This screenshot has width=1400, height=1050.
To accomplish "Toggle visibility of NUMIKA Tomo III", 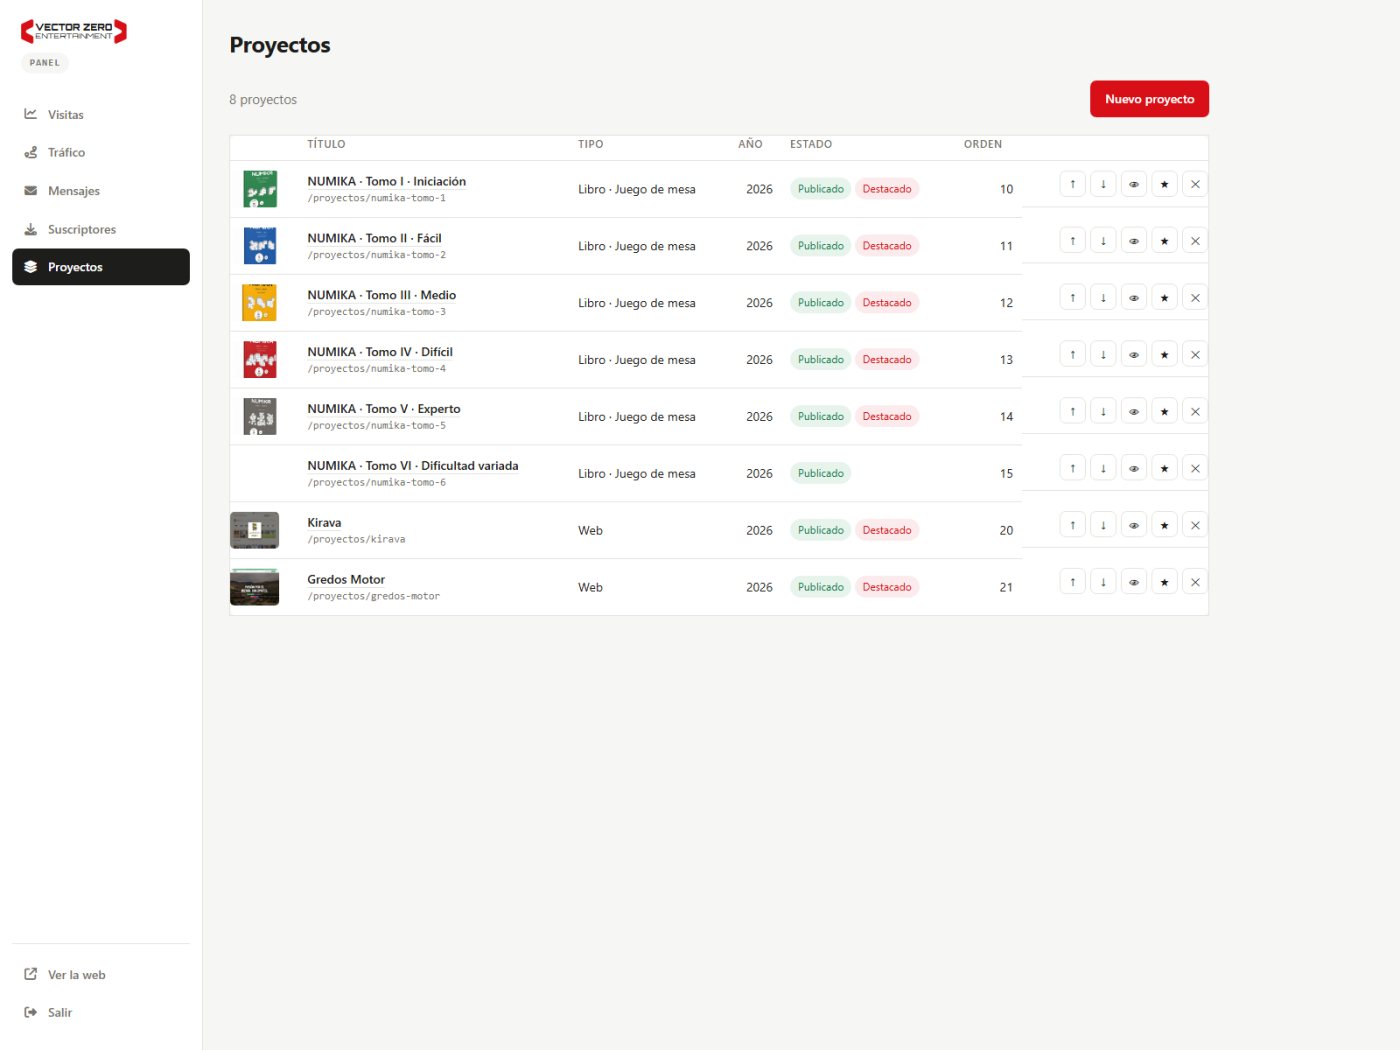I will point(1134,298).
